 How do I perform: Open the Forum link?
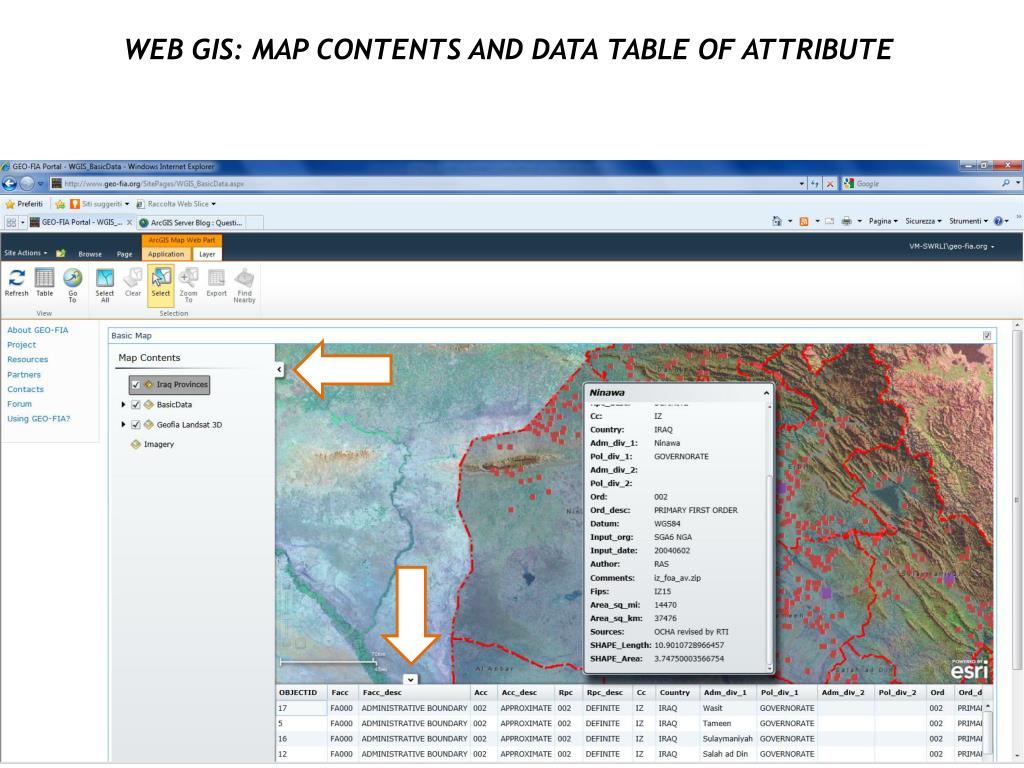click(x=20, y=404)
